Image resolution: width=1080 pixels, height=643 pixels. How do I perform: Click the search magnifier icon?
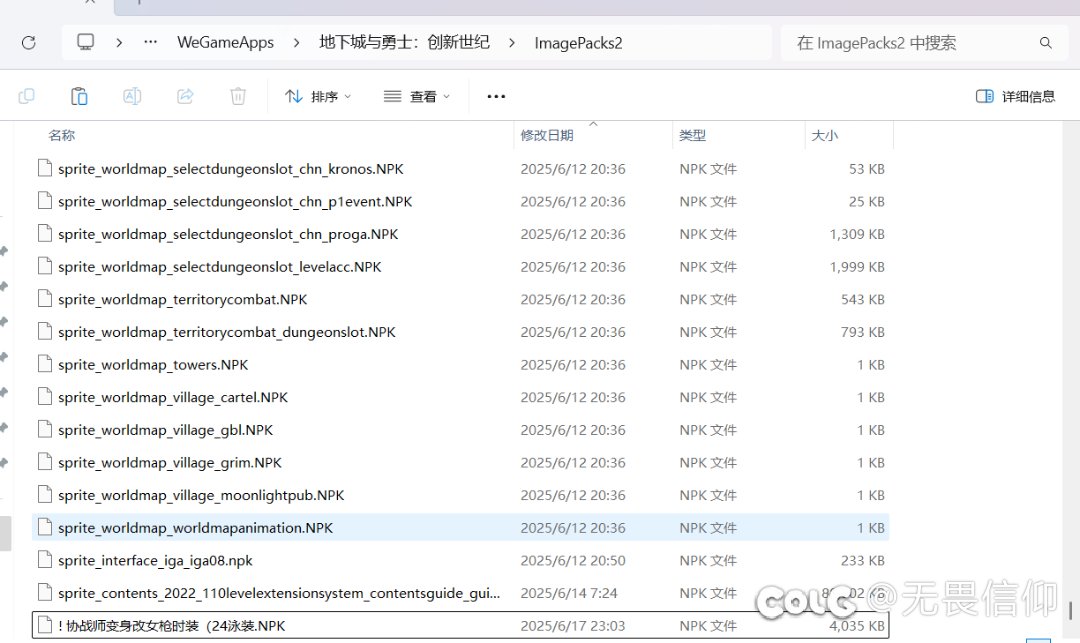point(1046,43)
